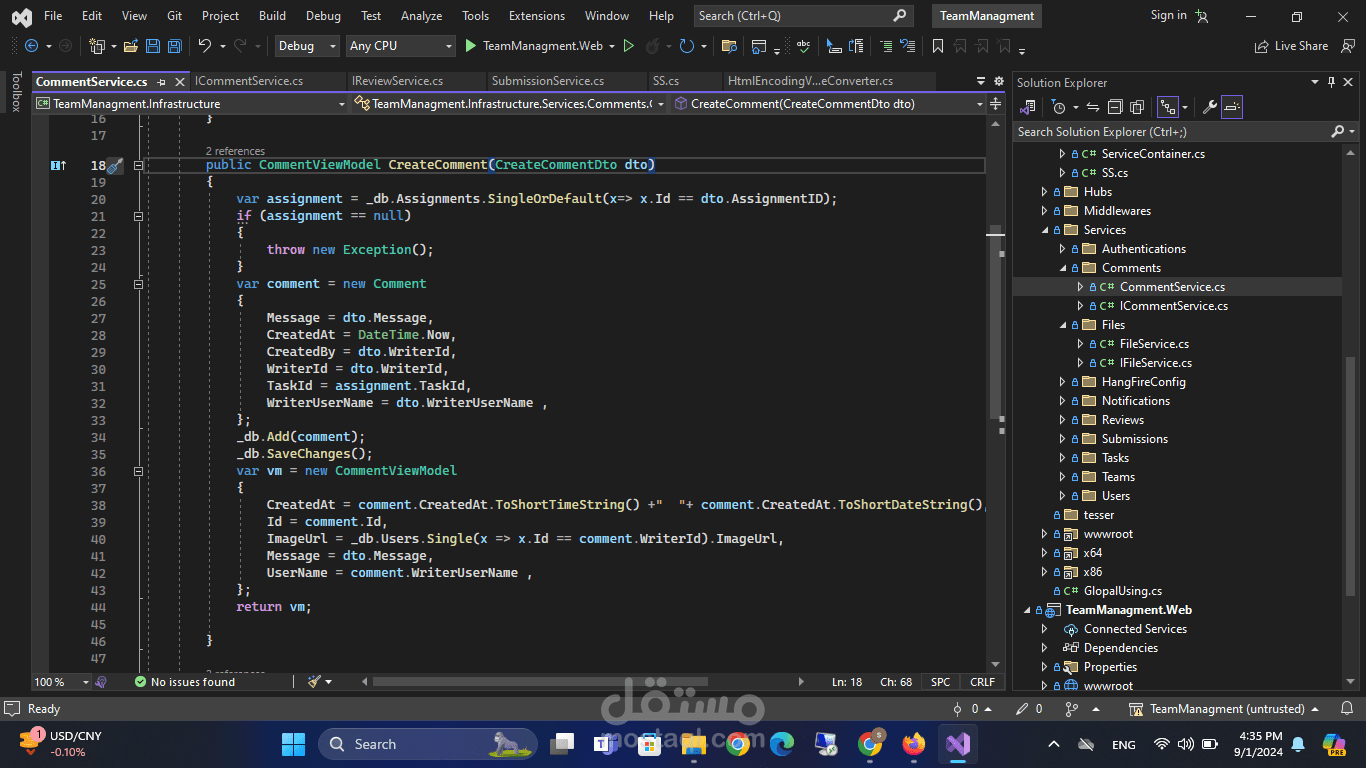Collapse the var vm initializer outline at line 36
Screen dimensions: 1366x768
(139, 471)
